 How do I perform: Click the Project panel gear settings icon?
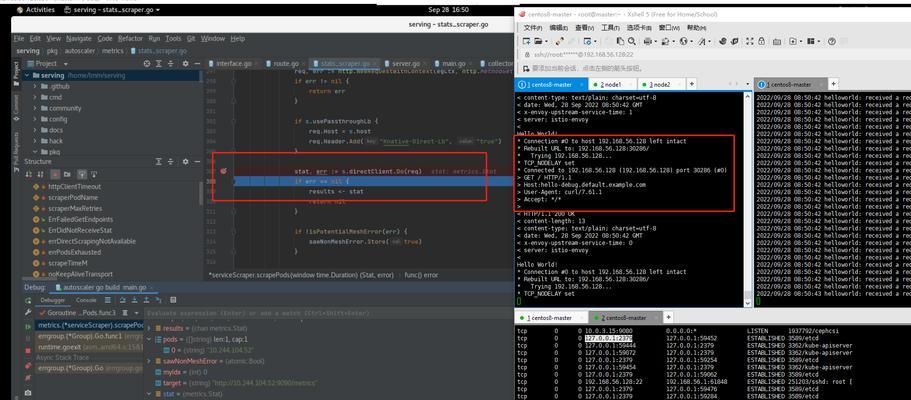coord(185,63)
